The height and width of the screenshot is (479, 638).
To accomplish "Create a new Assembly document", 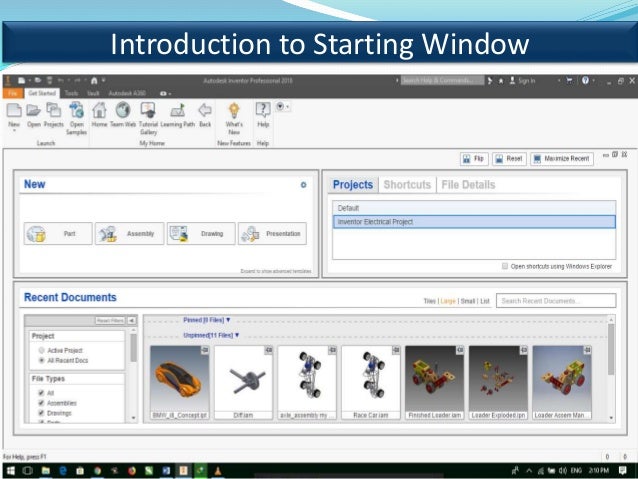I will pyautogui.click(x=129, y=234).
